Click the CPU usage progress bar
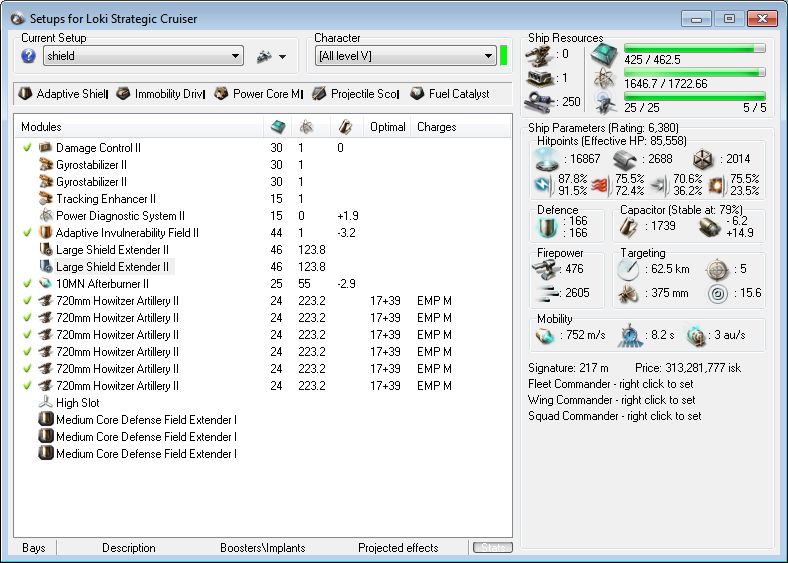 pos(695,48)
